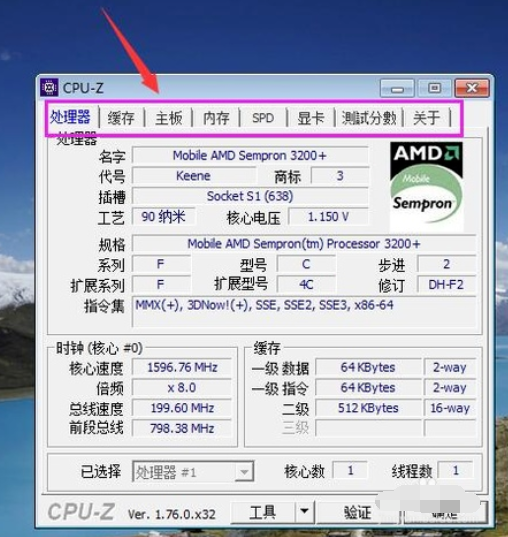The height and width of the screenshot is (537, 508).
Task: Go to the 显卡 tab
Action: point(311,118)
